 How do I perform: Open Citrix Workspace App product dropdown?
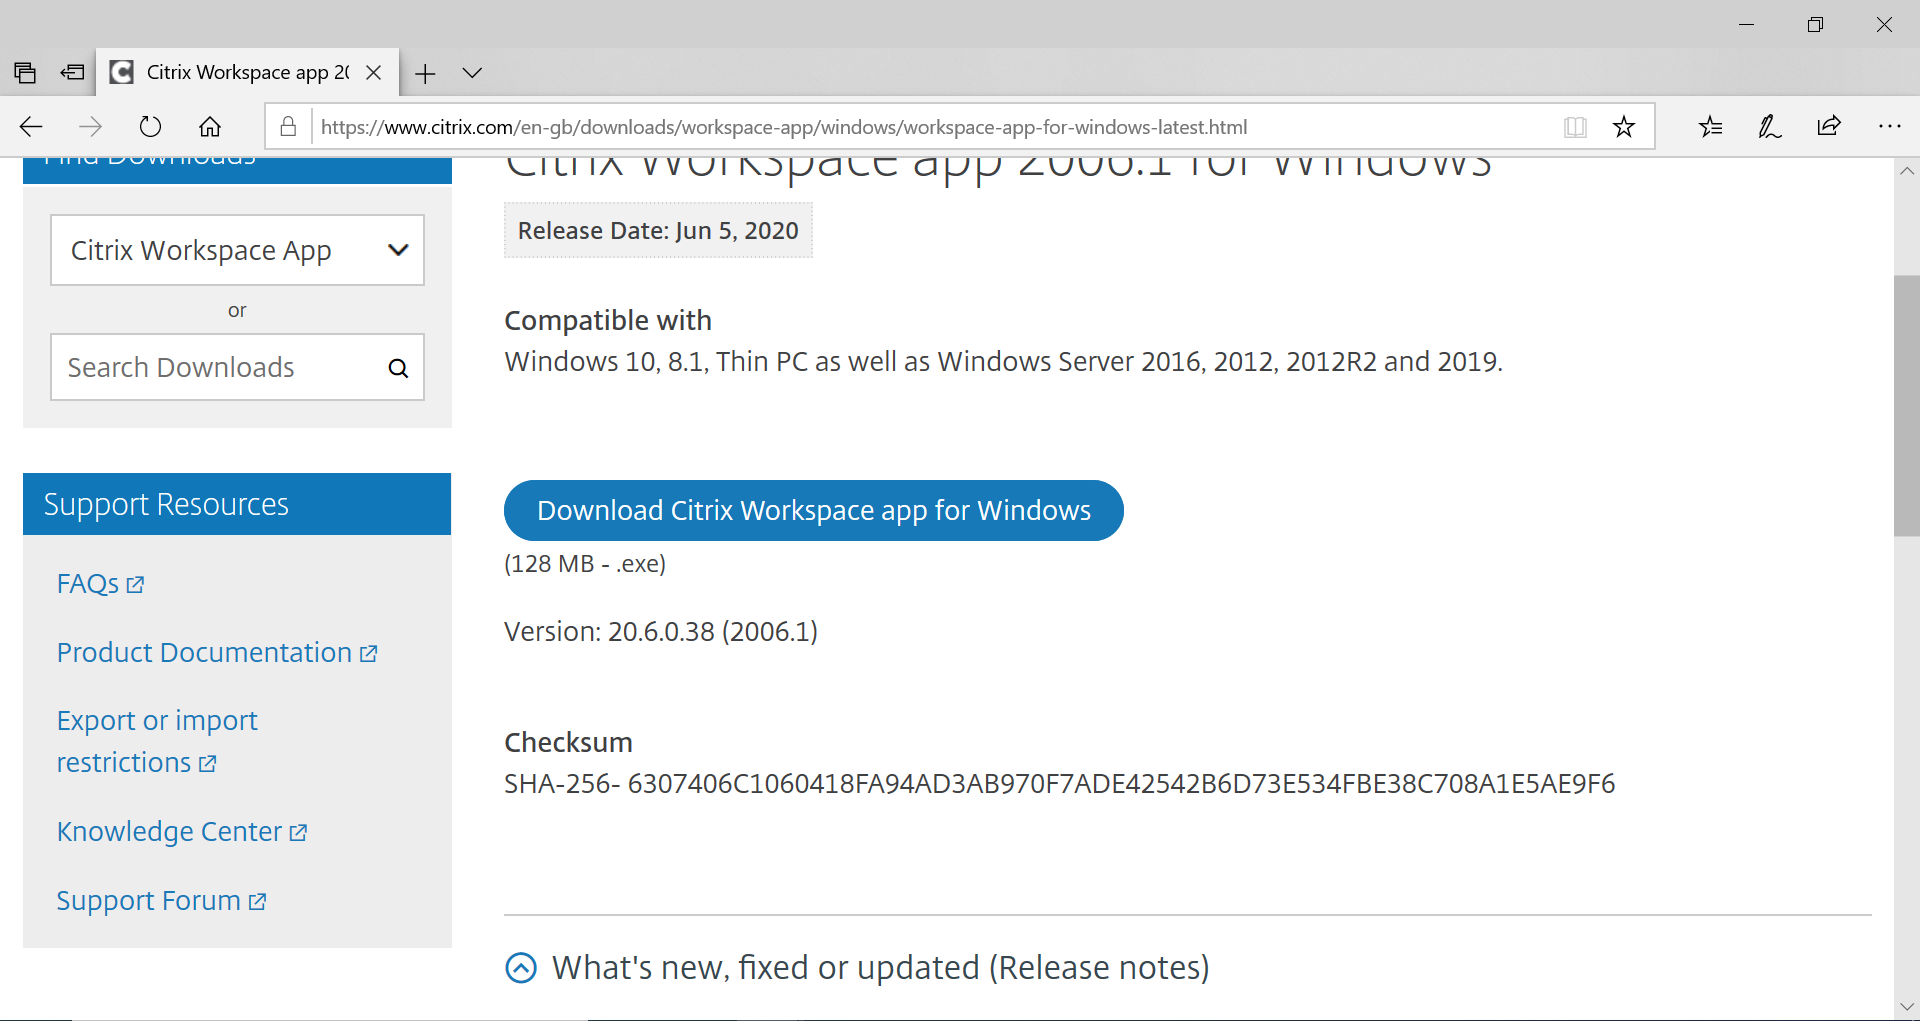point(238,250)
